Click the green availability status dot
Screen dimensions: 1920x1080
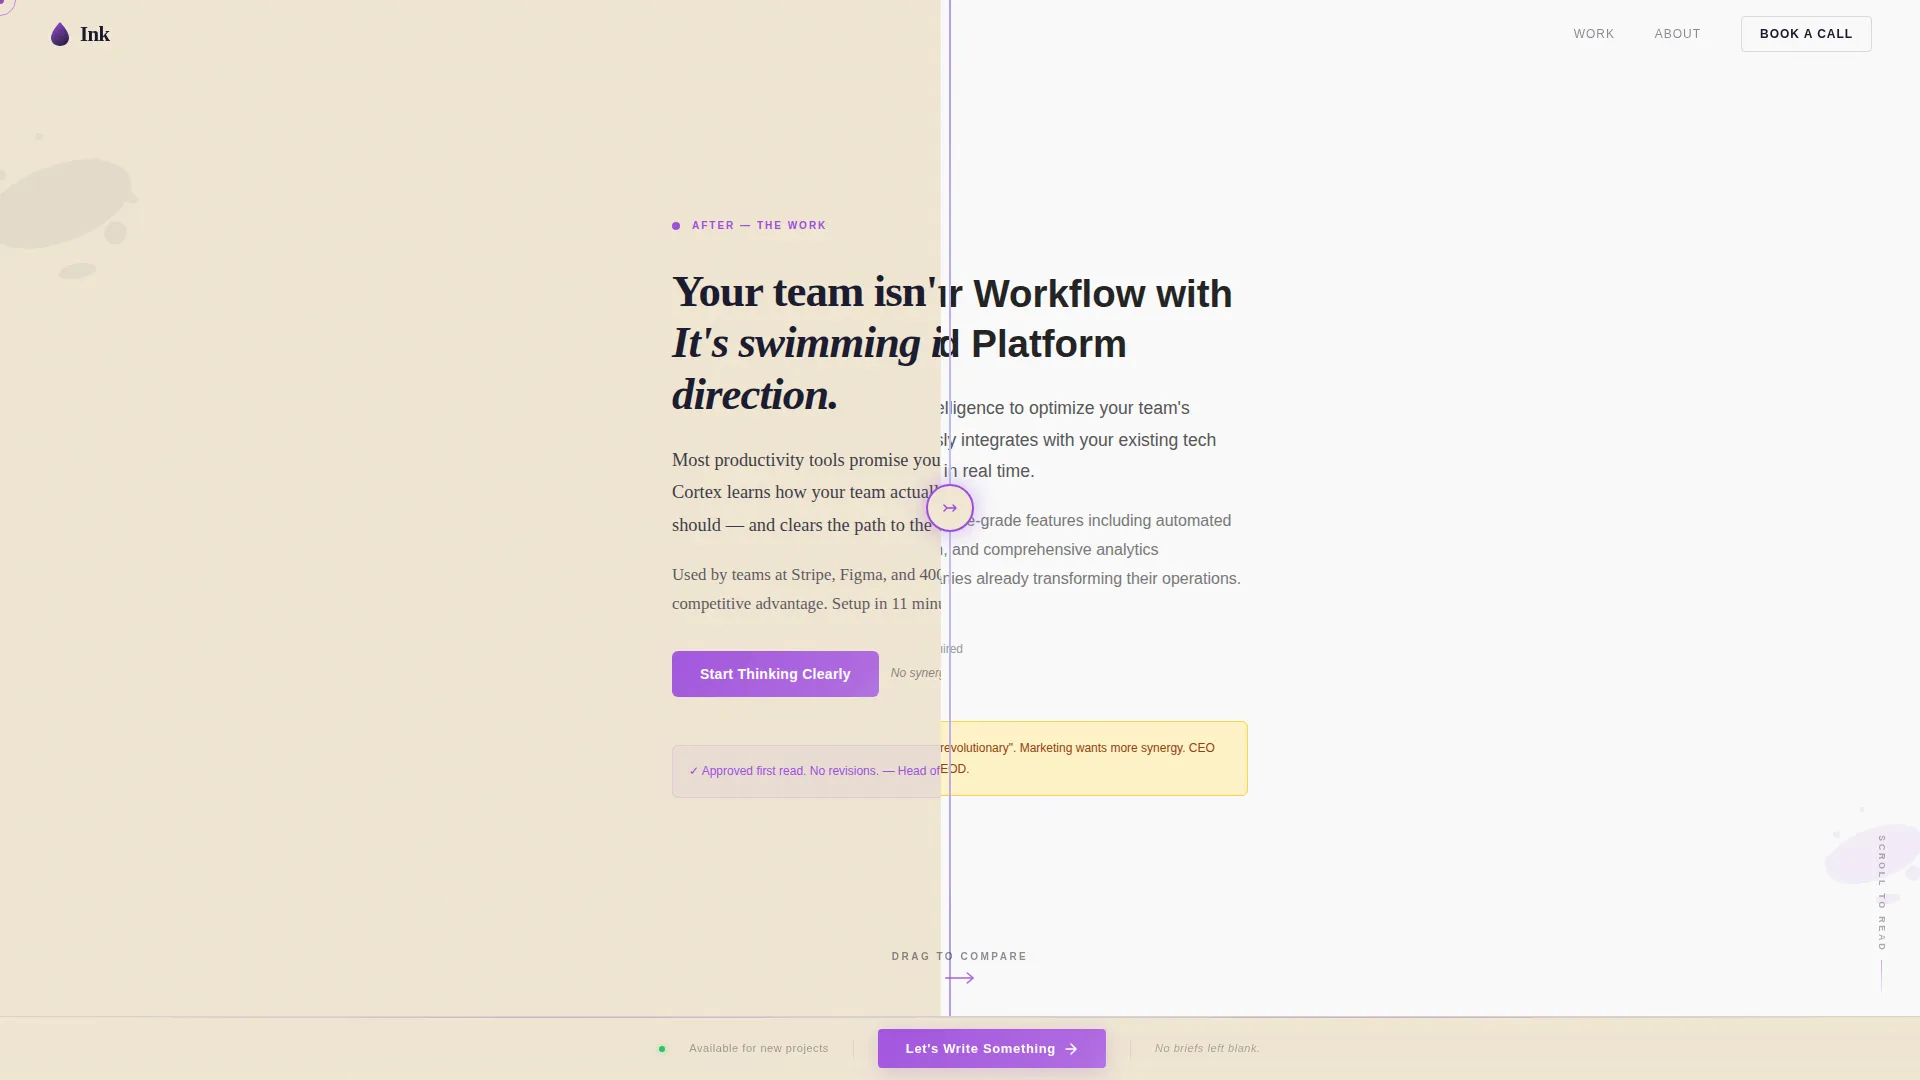click(662, 1049)
